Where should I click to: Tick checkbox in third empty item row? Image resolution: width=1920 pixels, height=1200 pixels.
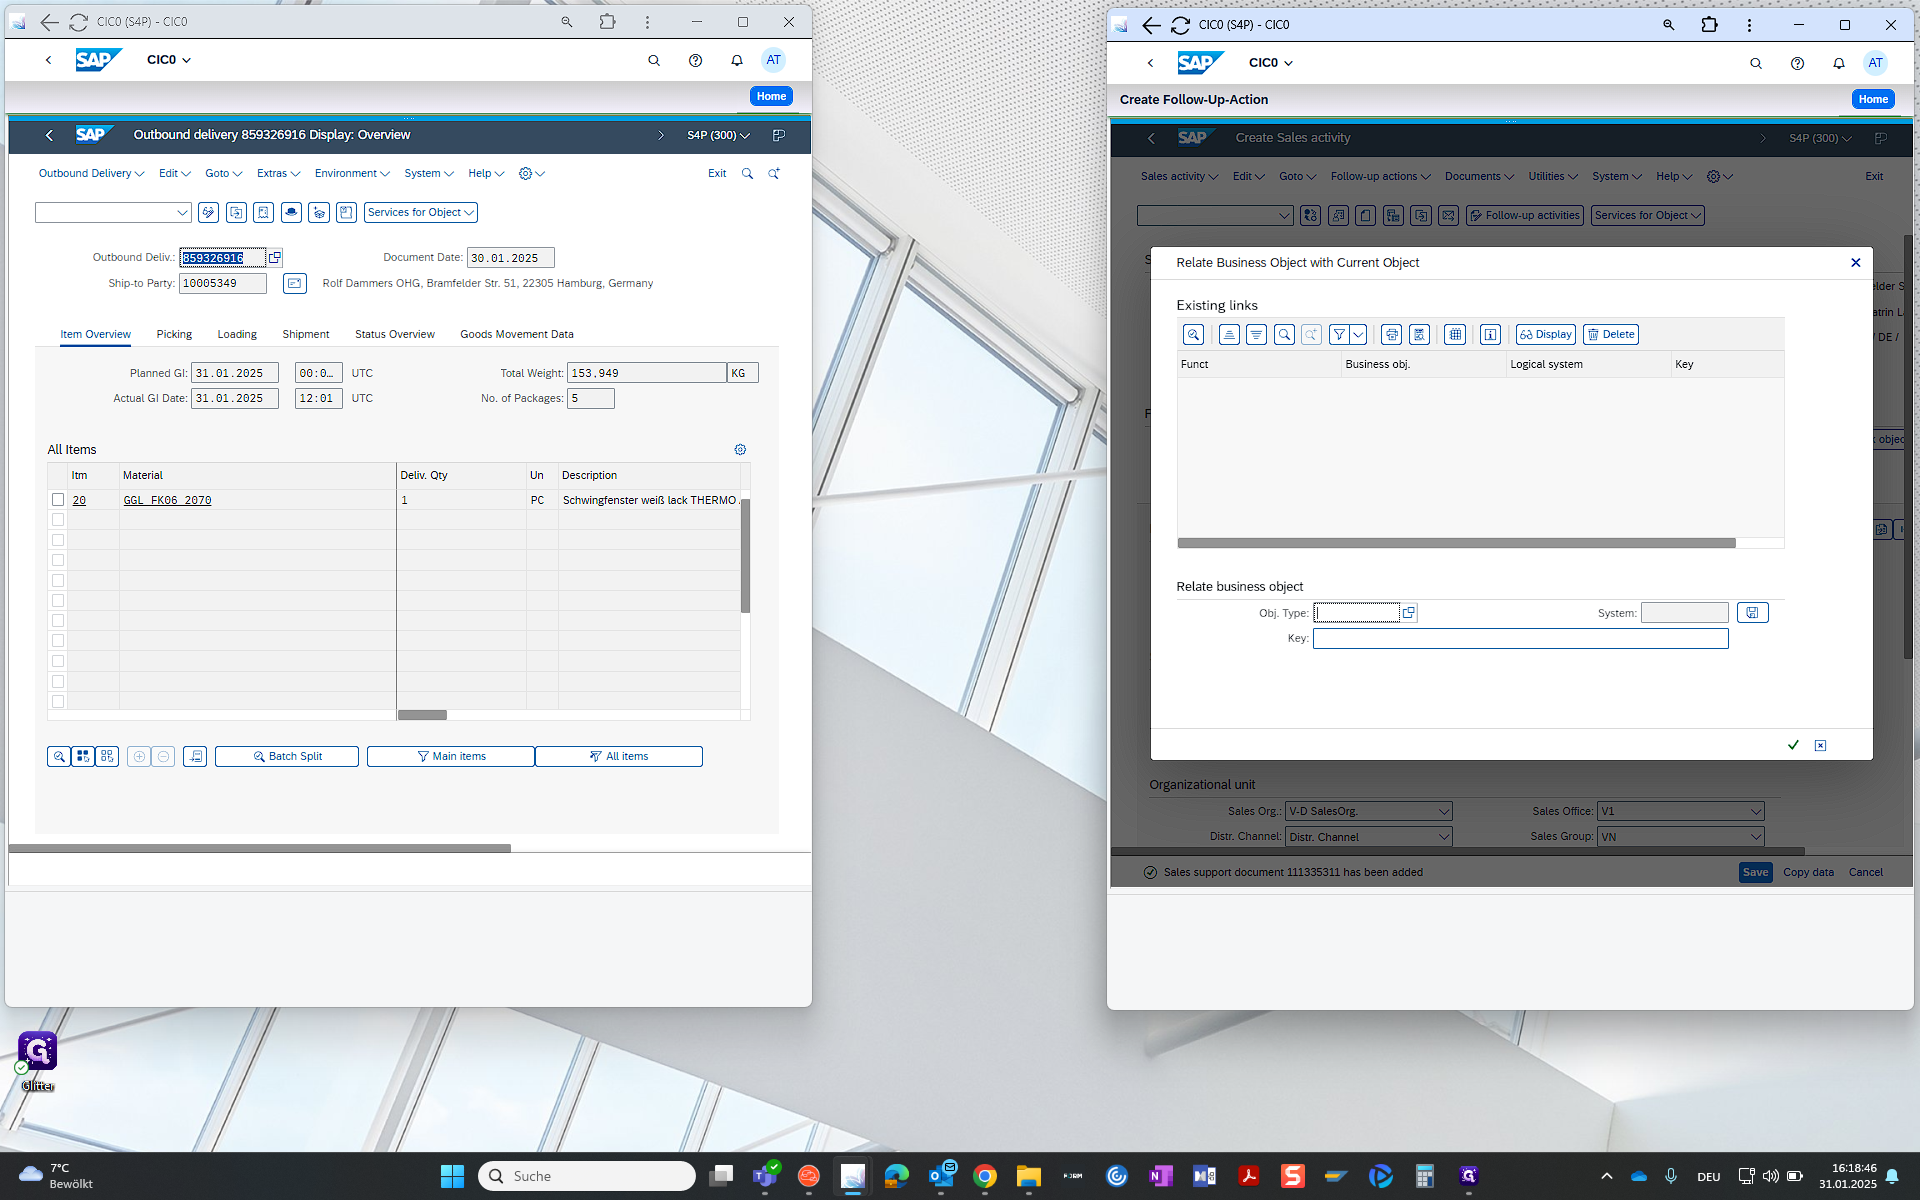58,560
